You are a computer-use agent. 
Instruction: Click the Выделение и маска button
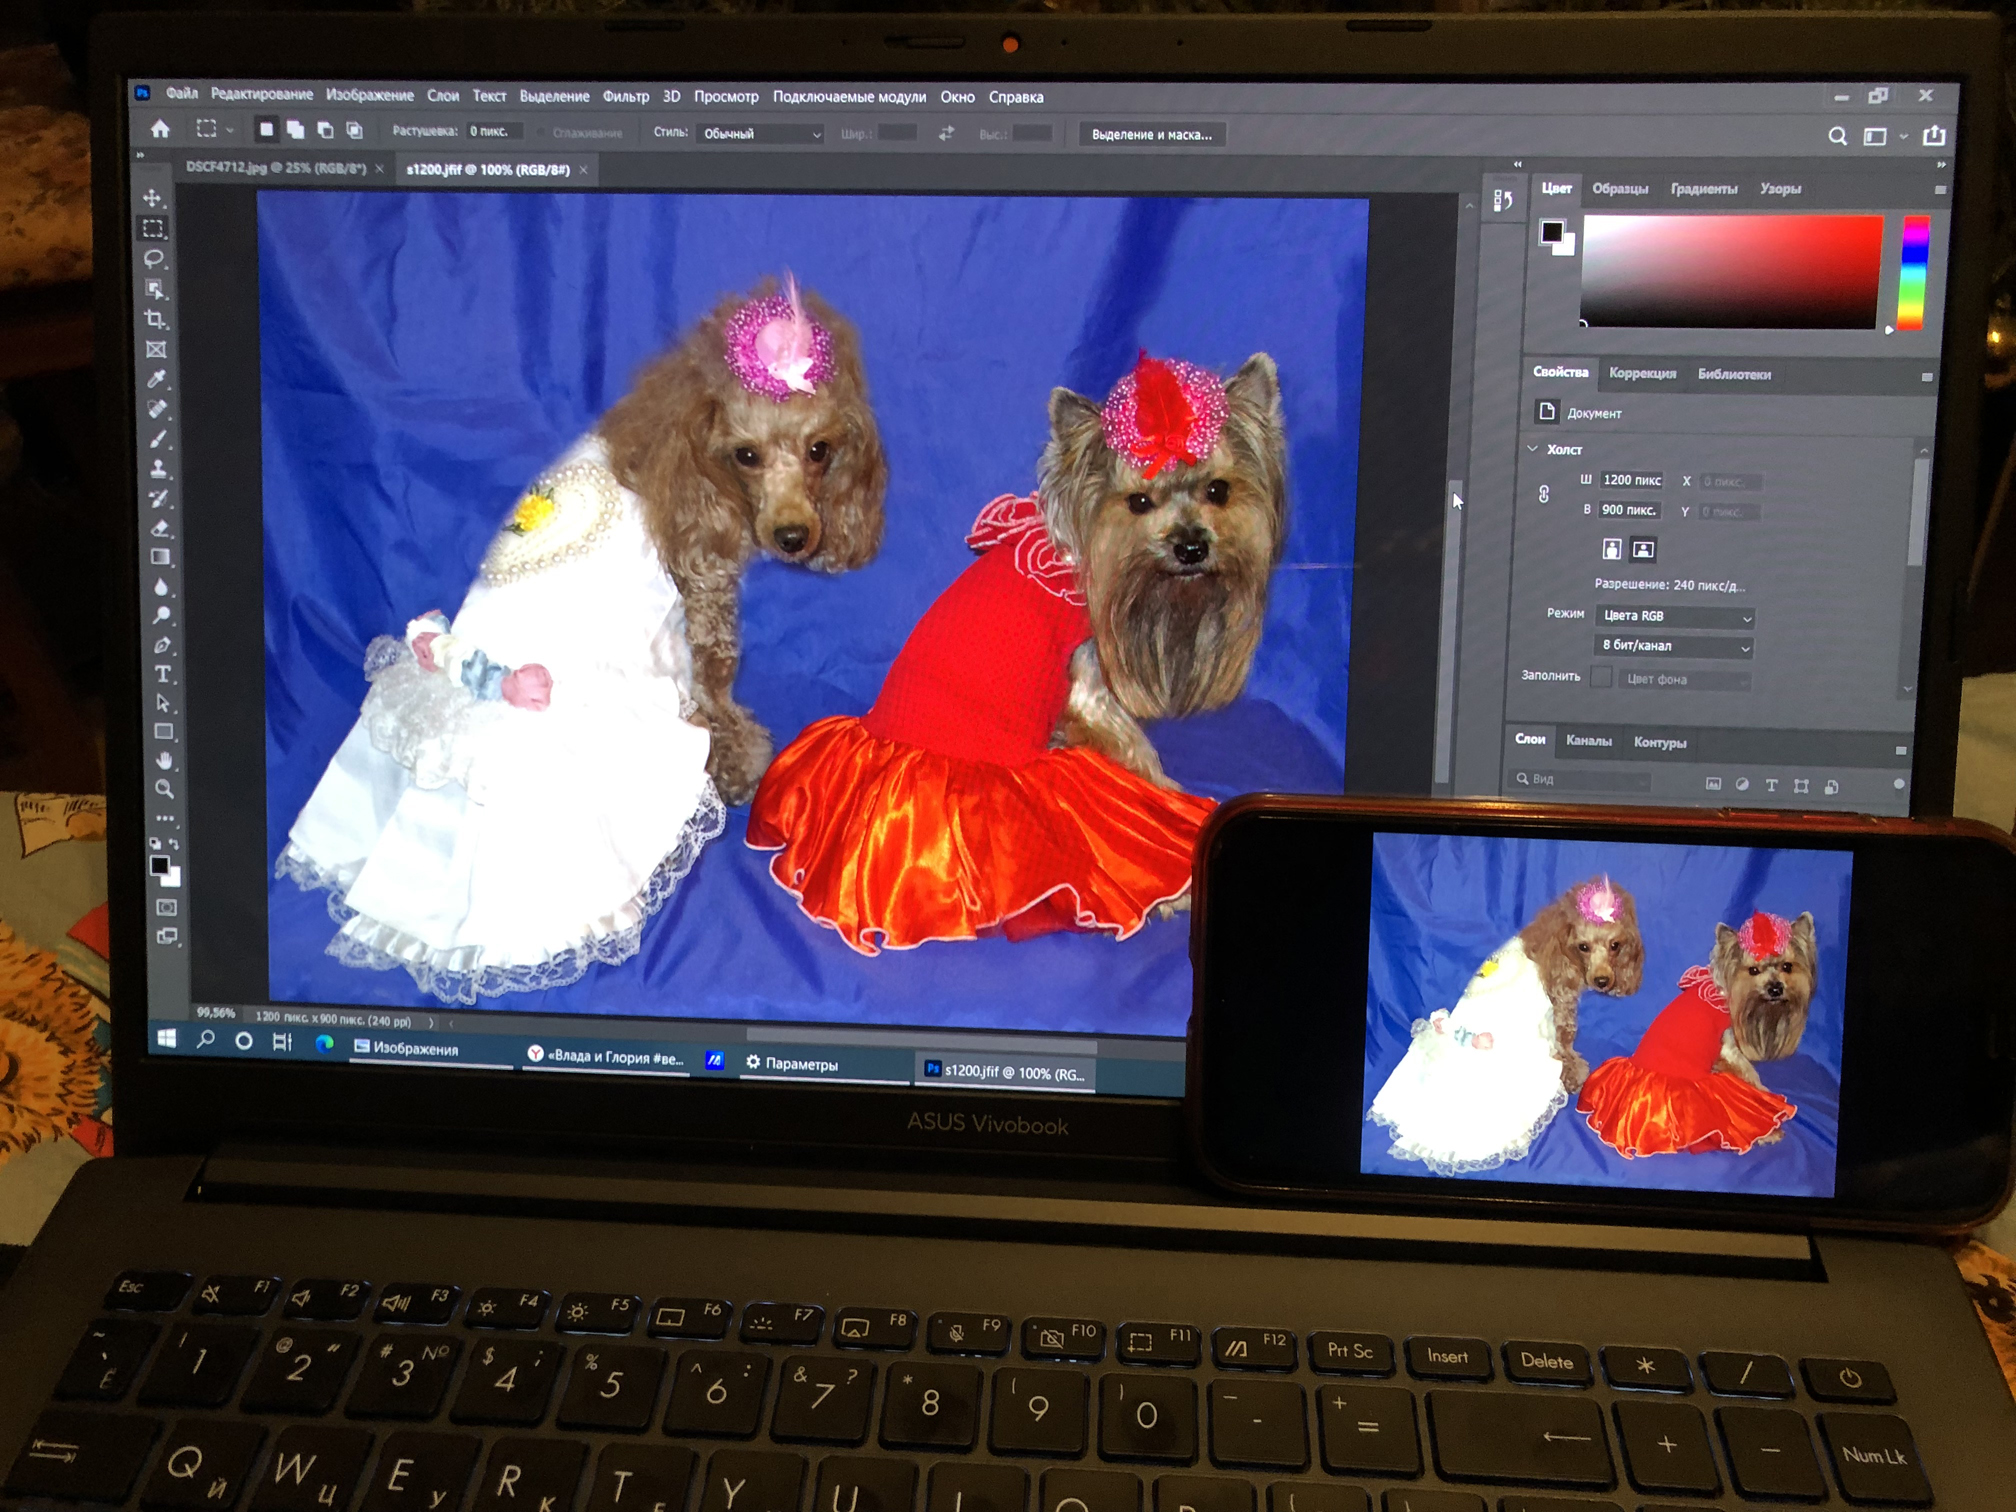tap(1151, 134)
